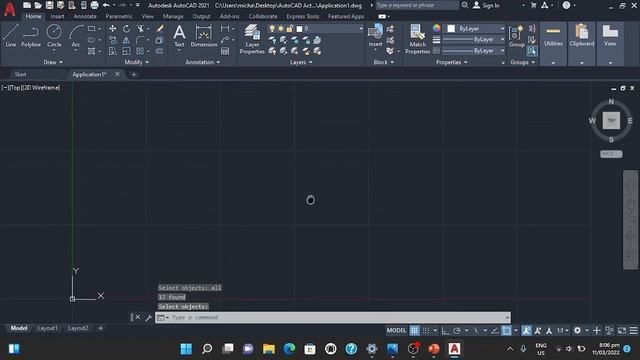The image size is (640, 360).
Task: Select the Circle tool
Action: click(x=54, y=36)
